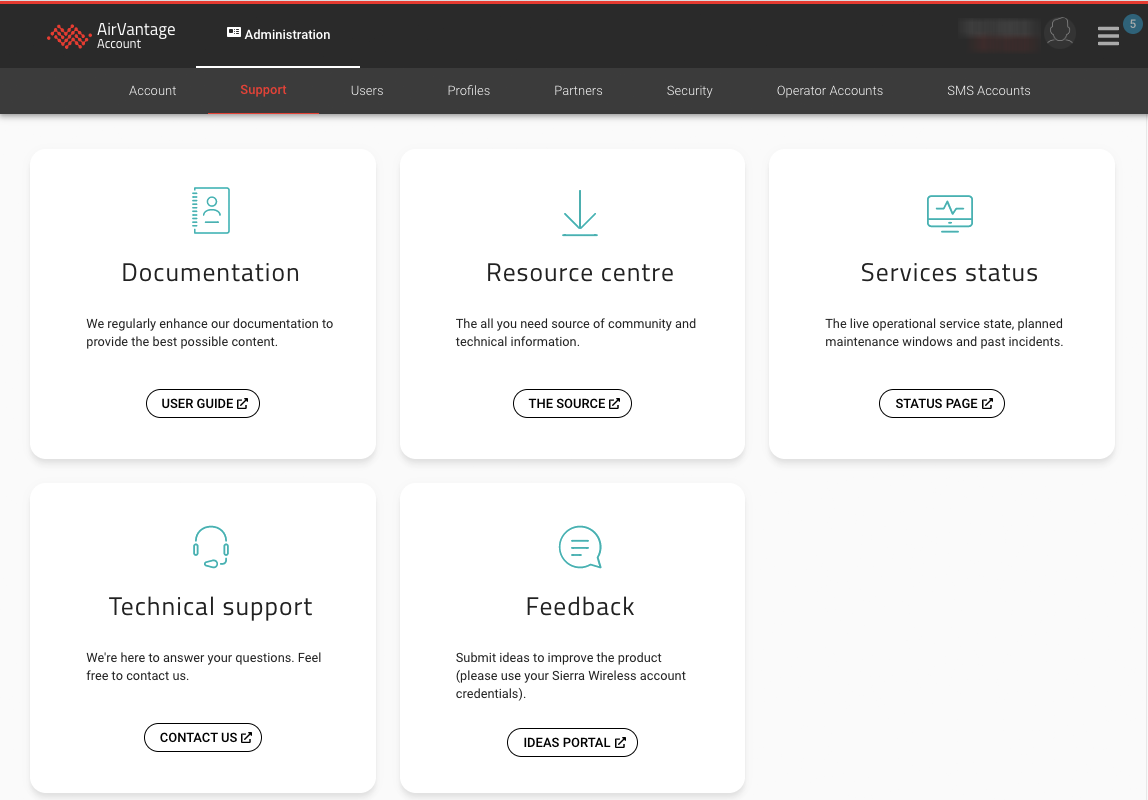The image size is (1148, 800).
Task: Click the AirVantage logo
Action: point(111,35)
